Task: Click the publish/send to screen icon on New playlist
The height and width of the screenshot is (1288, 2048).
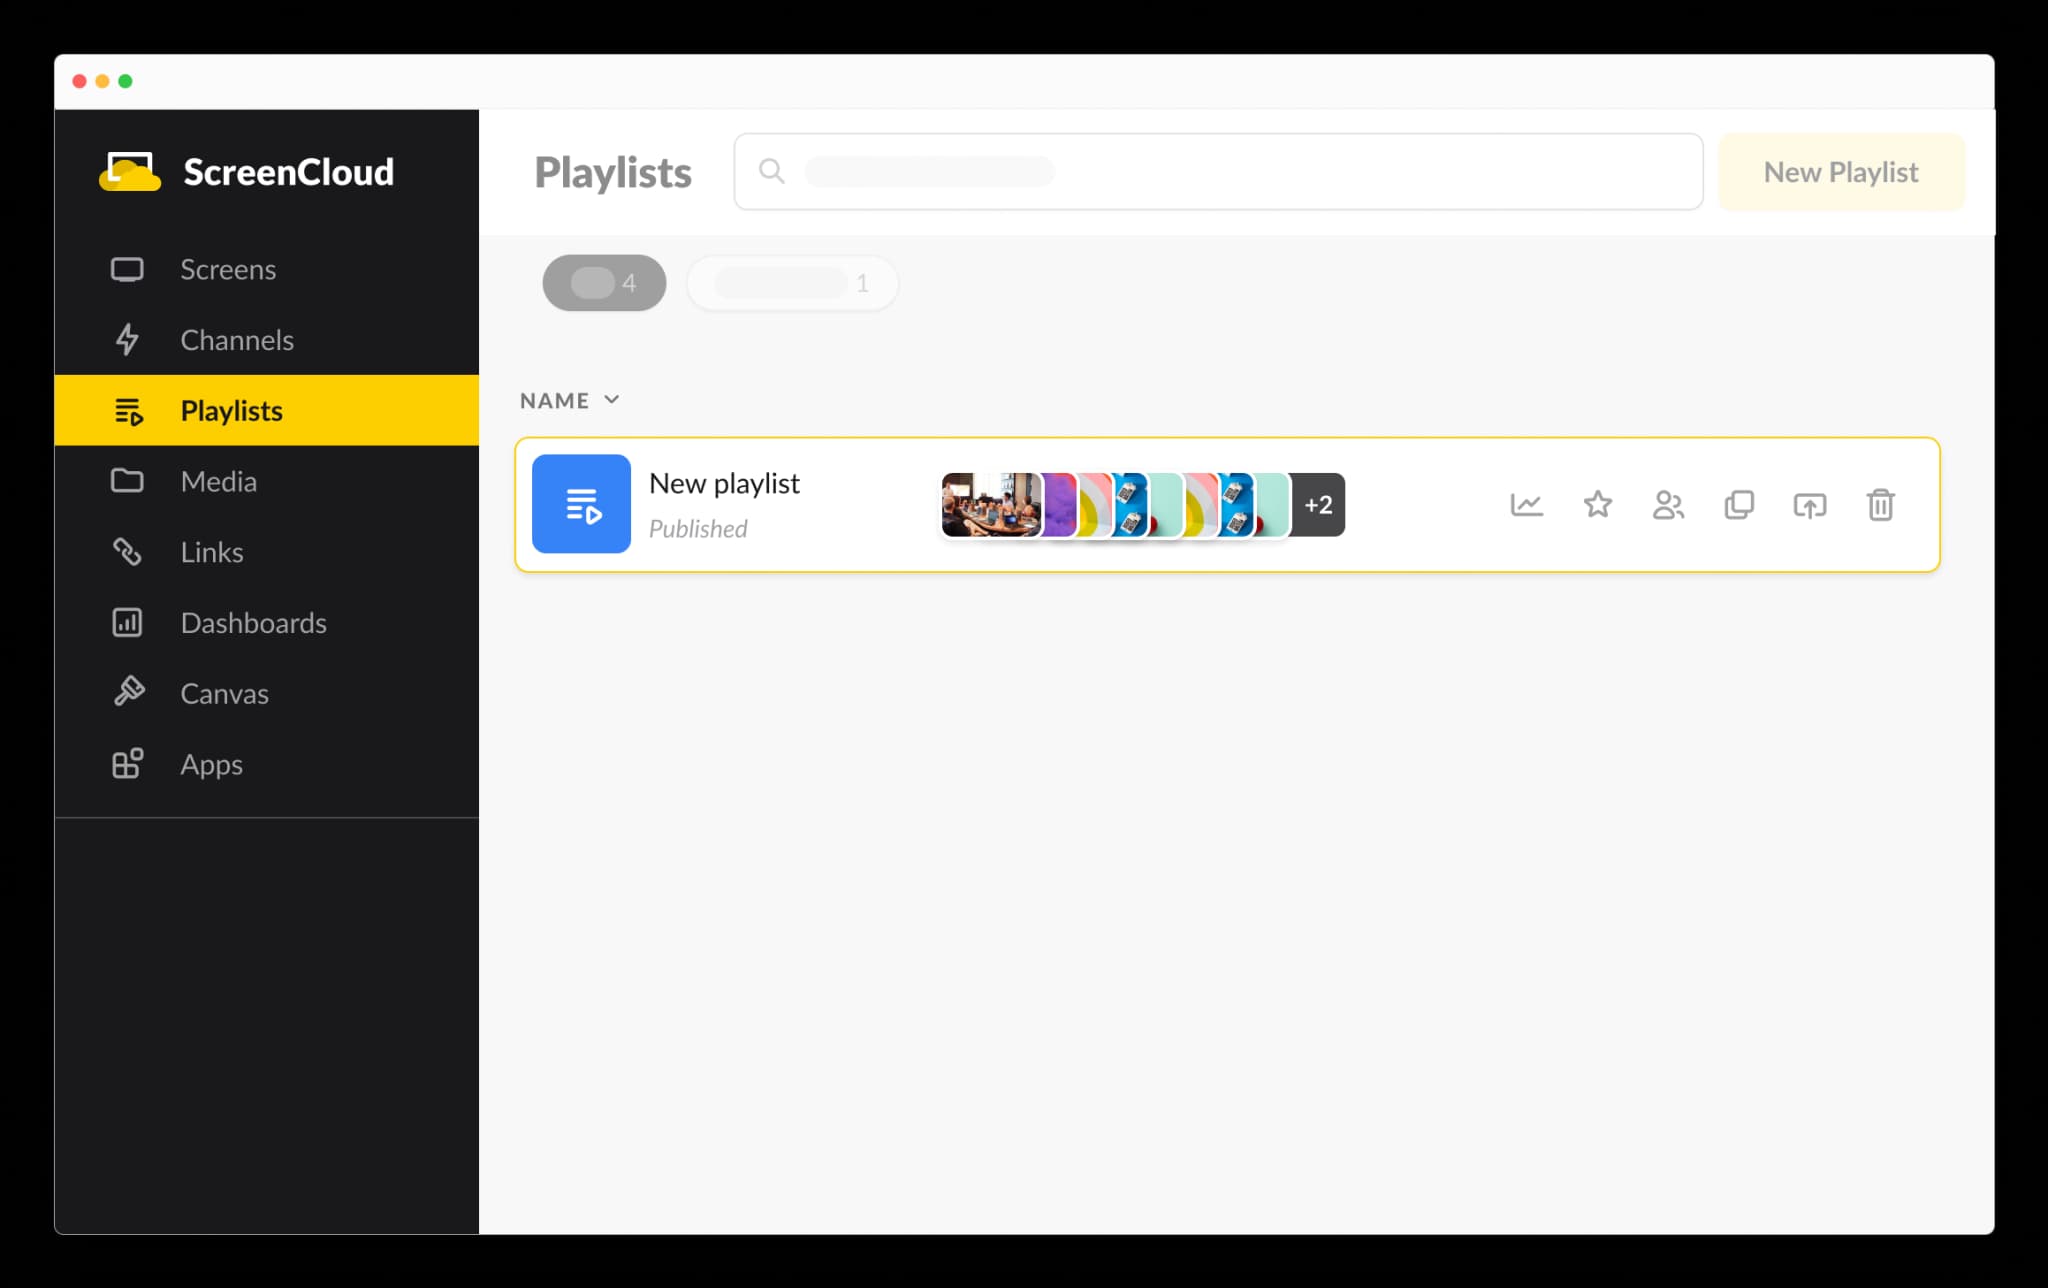Action: (x=1809, y=503)
